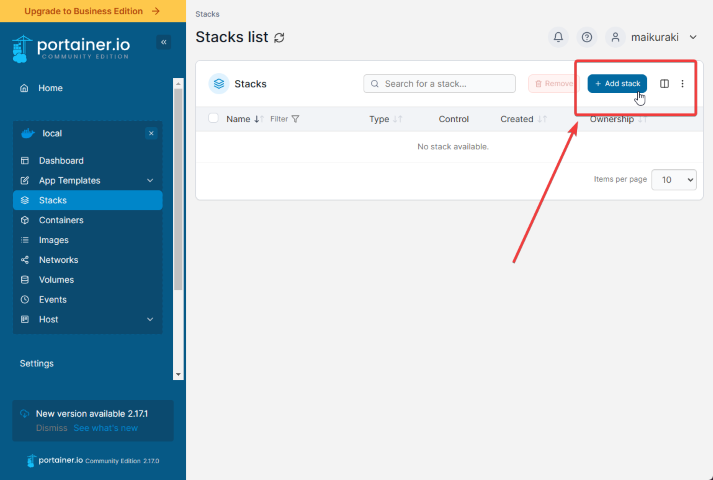Expand the Host submenu chevron
Image resolution: width=713 pixels, height=480 pixels.
[x=150, y=320]
